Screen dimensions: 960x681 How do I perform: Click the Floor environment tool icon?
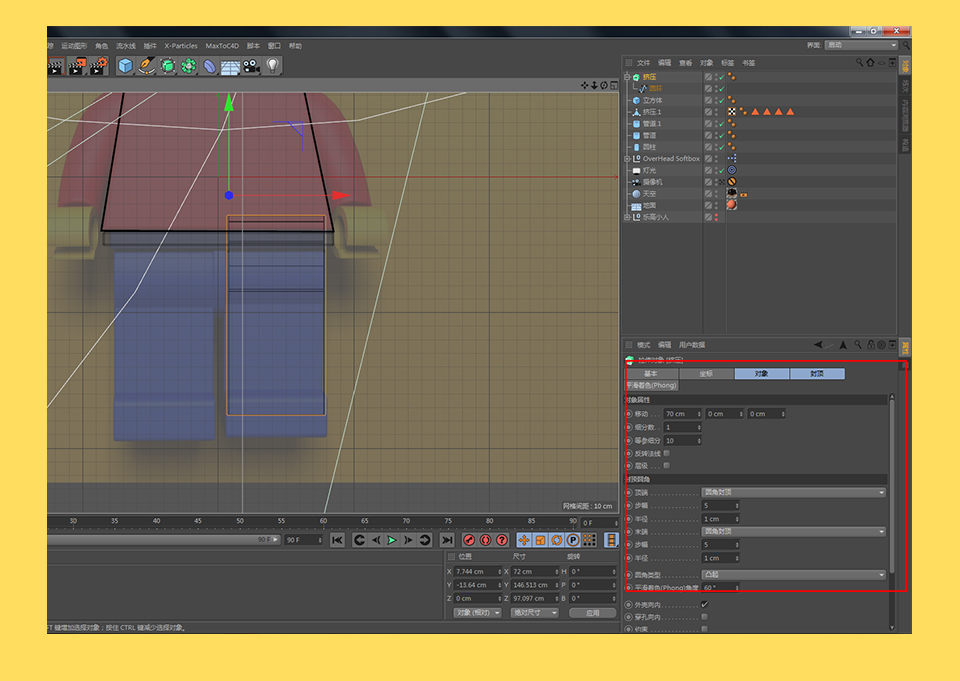coord(230,66)
